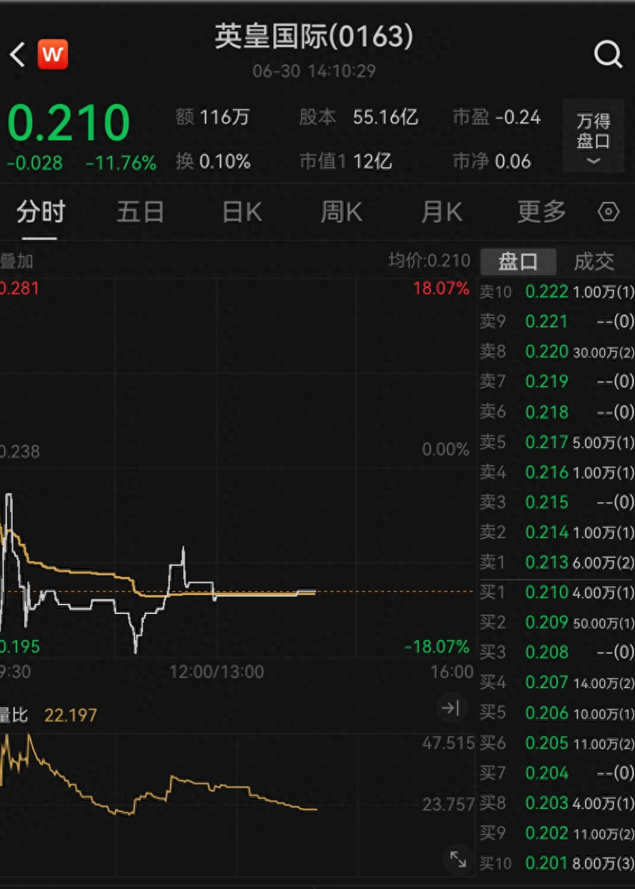Tap the jump-to-latest arrow icon on chart
This screenshot has height=889, width=635.
pos(451,708)
